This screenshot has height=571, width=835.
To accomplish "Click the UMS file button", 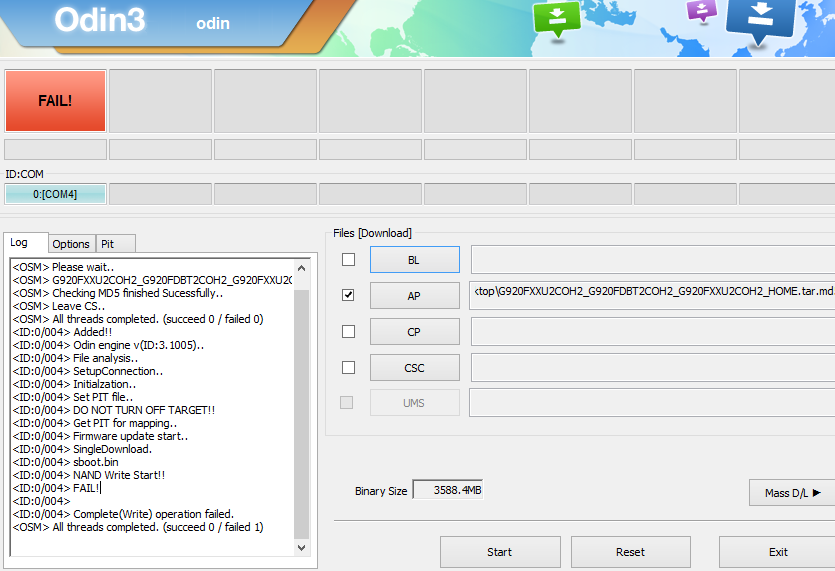I will point(414,403).
